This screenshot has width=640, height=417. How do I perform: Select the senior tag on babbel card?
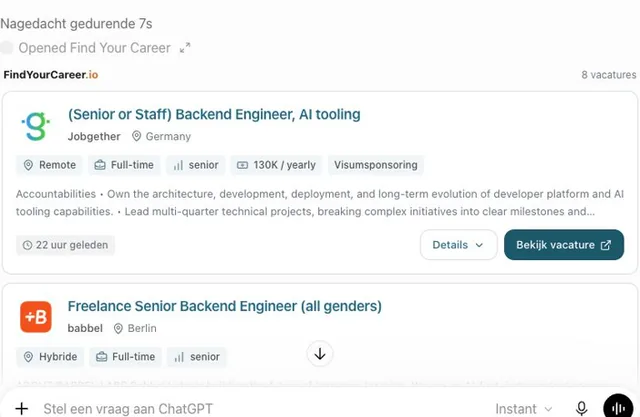[197, 357]
